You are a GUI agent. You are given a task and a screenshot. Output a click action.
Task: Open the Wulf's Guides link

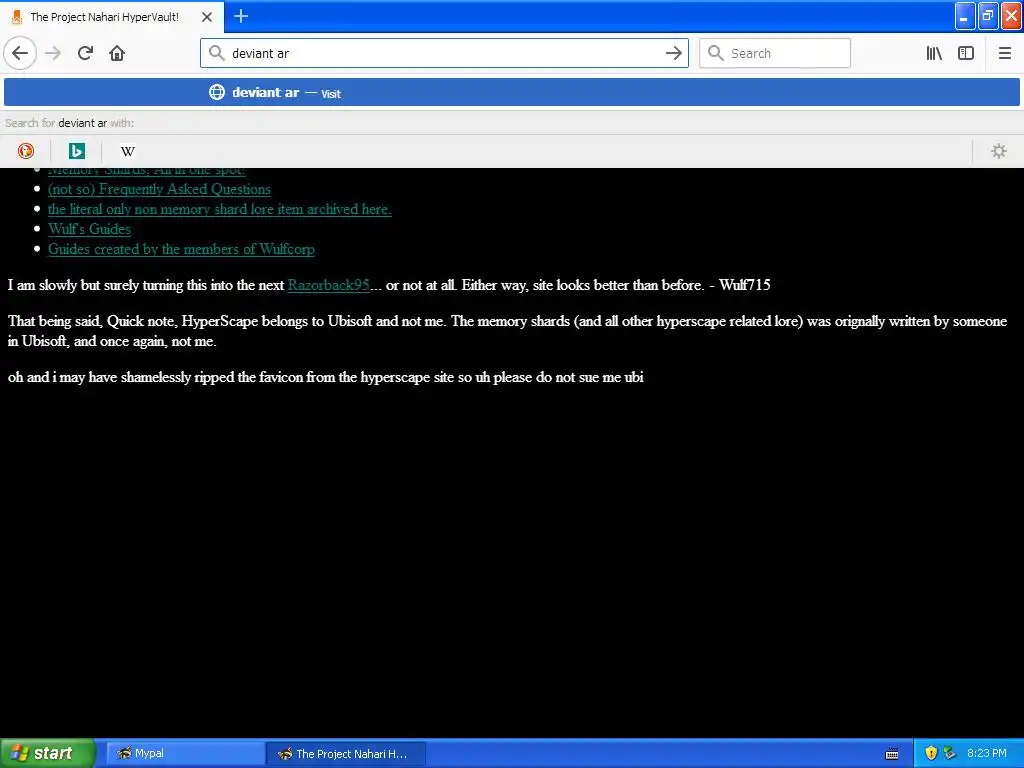(x=89, y=229)
